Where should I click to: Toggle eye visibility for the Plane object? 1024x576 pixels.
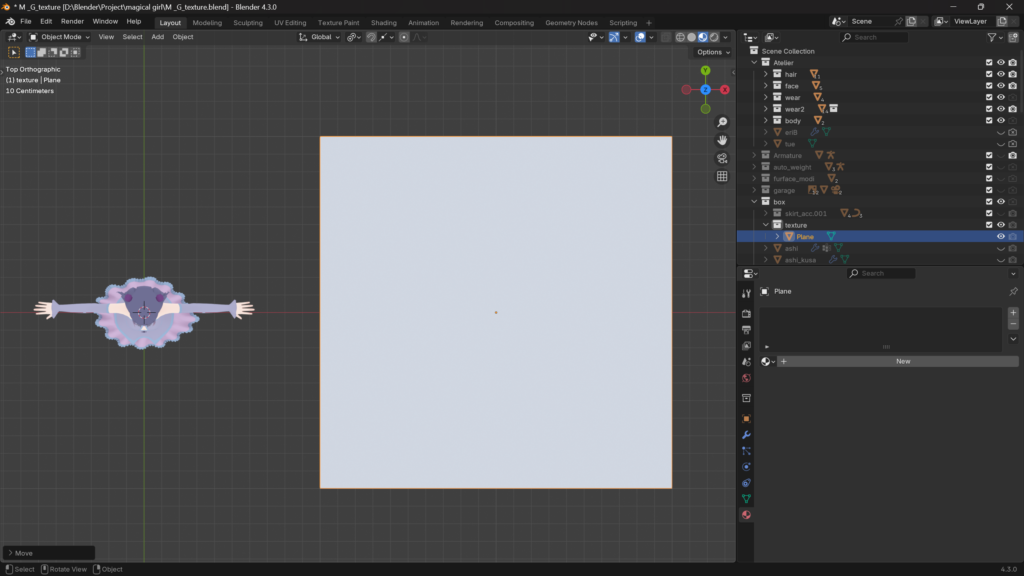tap(1000, 237)
